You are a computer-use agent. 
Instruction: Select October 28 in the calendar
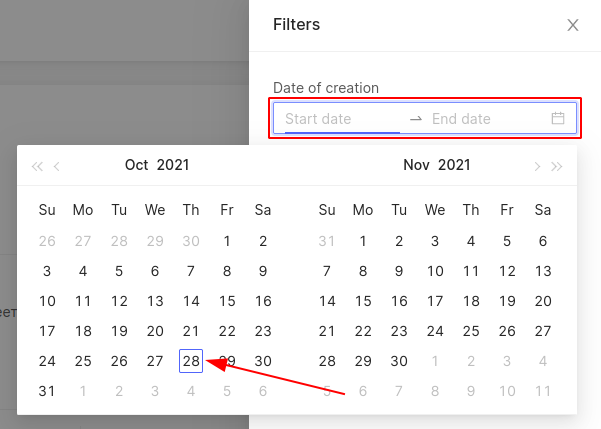click(191, 361)
